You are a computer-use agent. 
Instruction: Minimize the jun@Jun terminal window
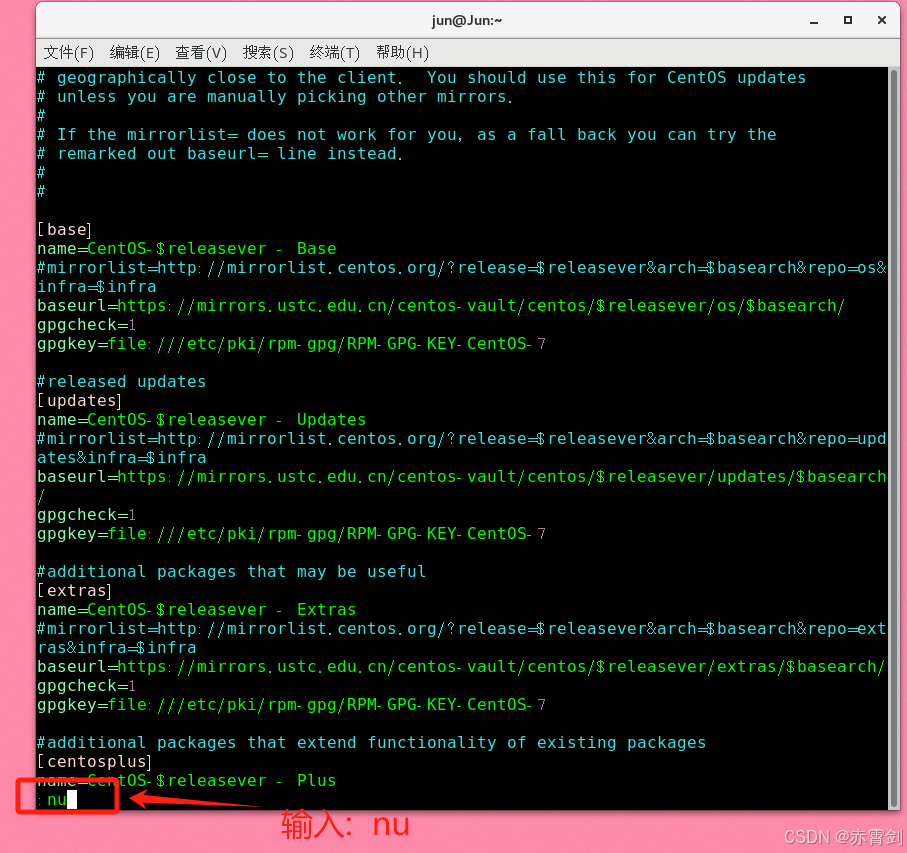(813, 21)
